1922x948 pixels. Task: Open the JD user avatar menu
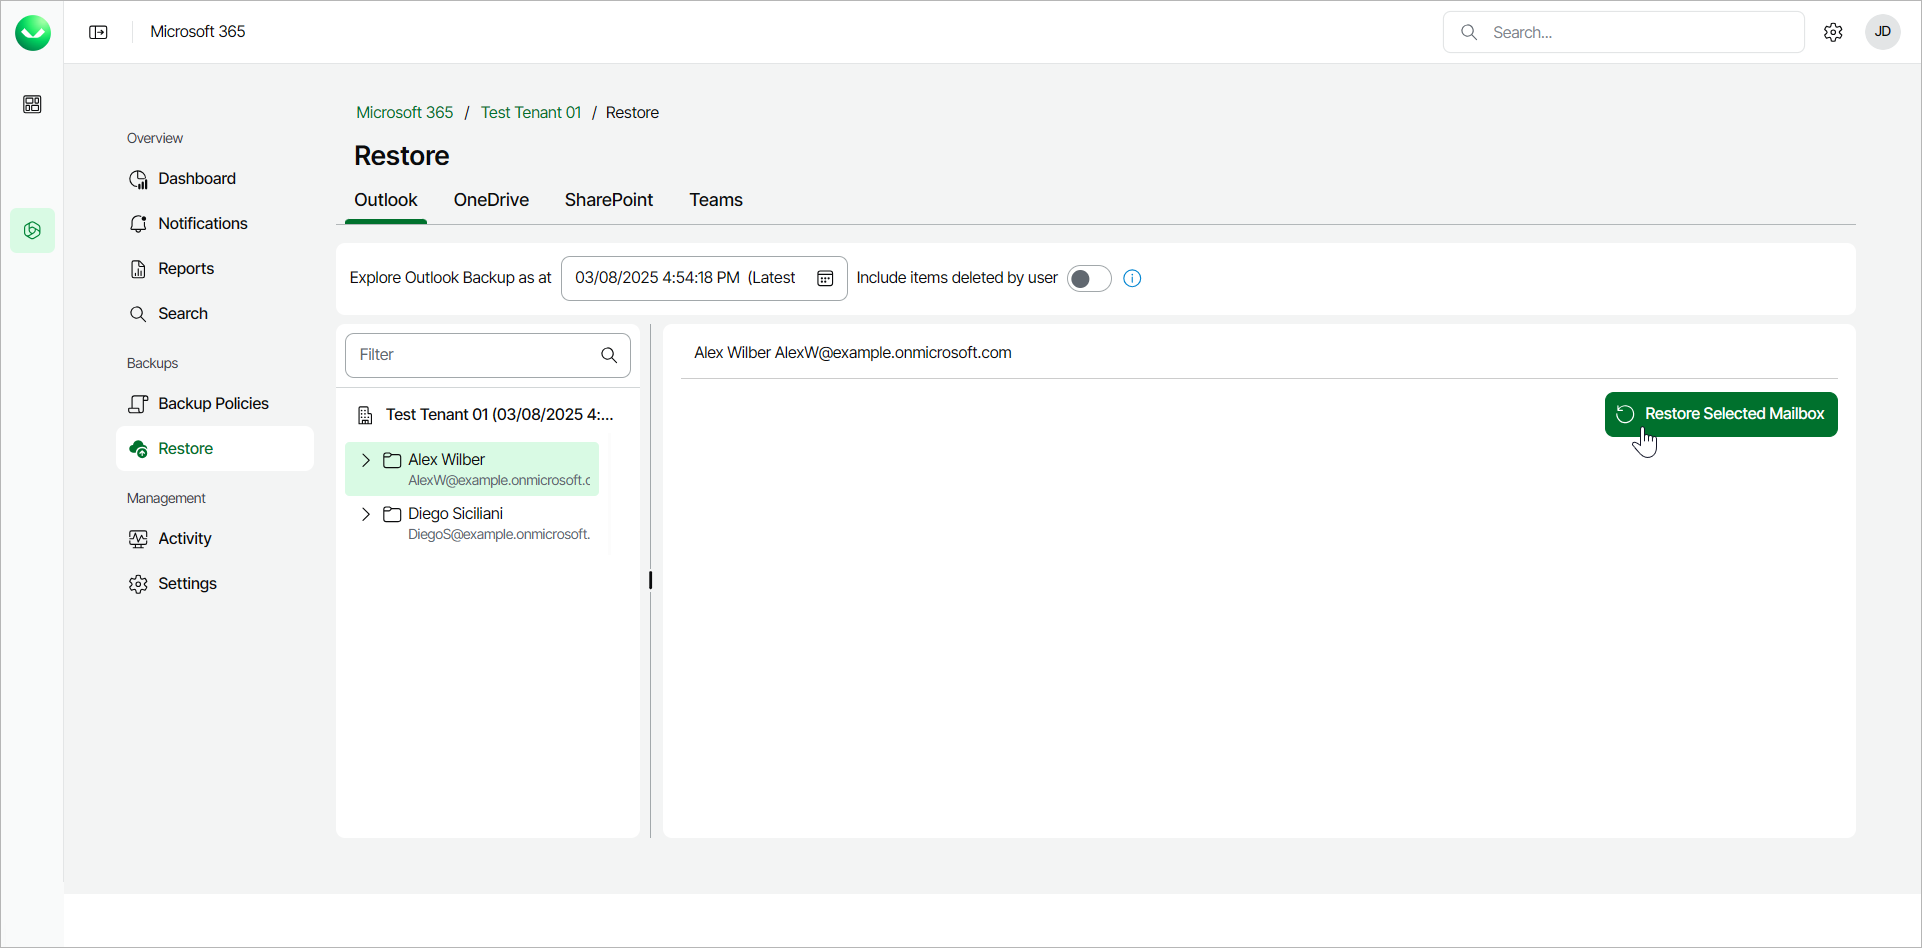1882,32
